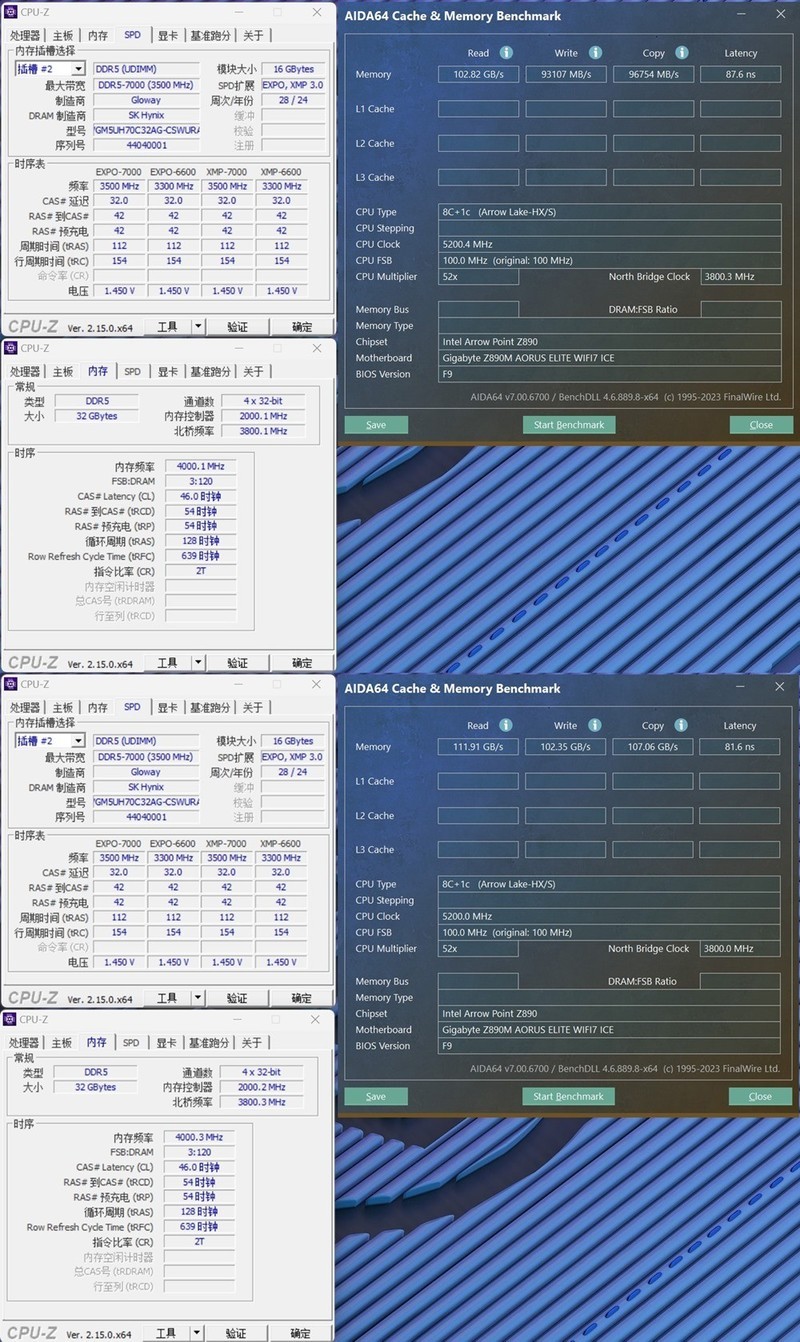The height and width of the screenshot is (1342, 800).
Task: Click the Write info icon in top AIDA64 window
Action: (x=594, y=53)
